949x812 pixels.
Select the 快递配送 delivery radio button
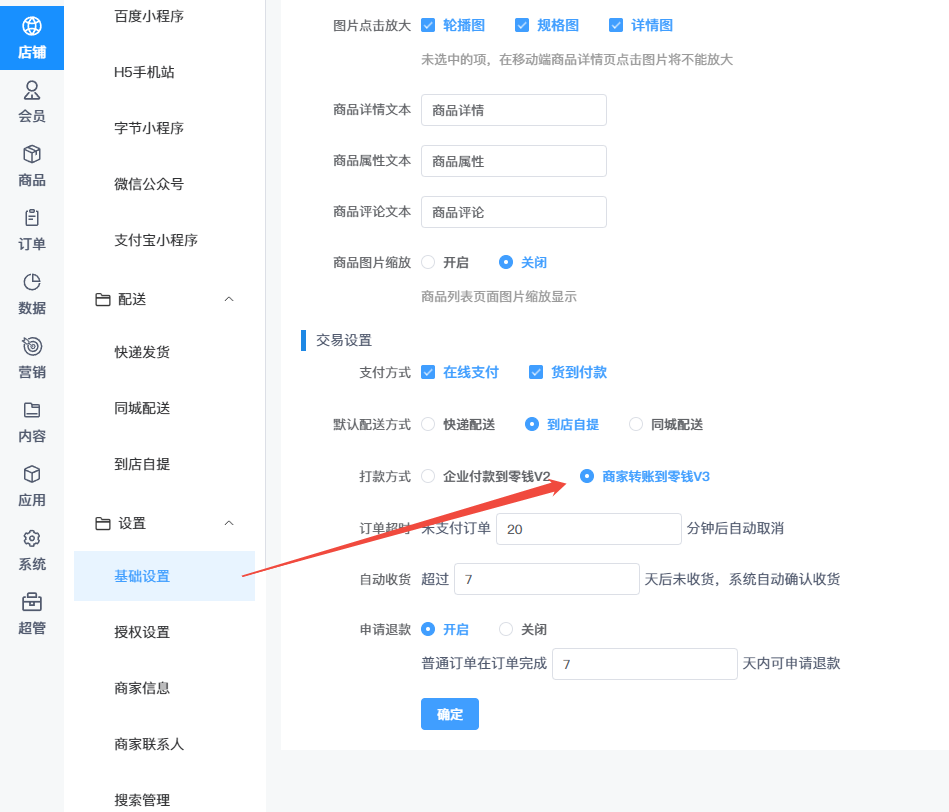(x=428, y=424)
